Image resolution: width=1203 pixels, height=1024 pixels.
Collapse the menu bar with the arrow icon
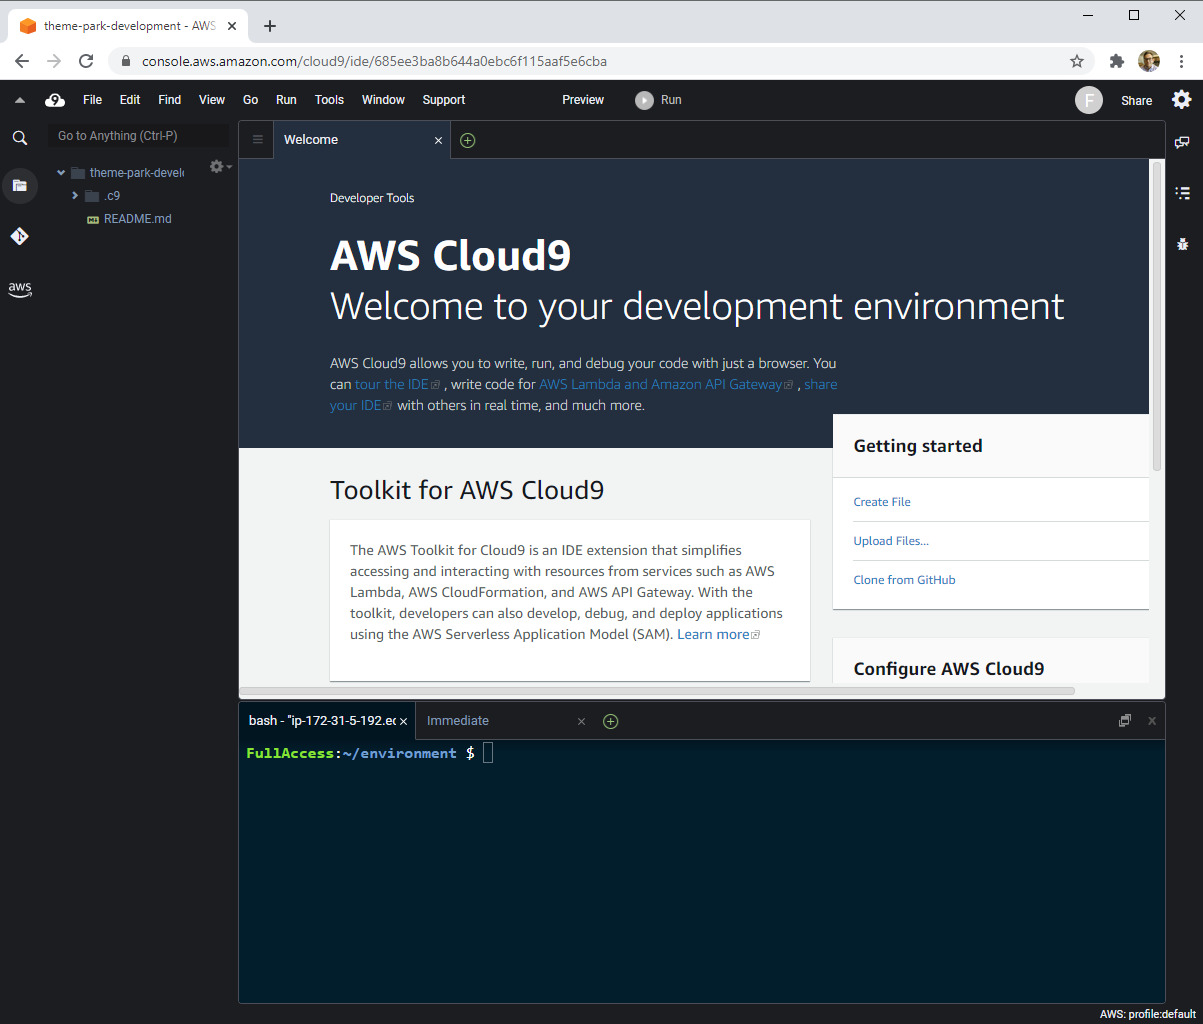coord(19,100)
